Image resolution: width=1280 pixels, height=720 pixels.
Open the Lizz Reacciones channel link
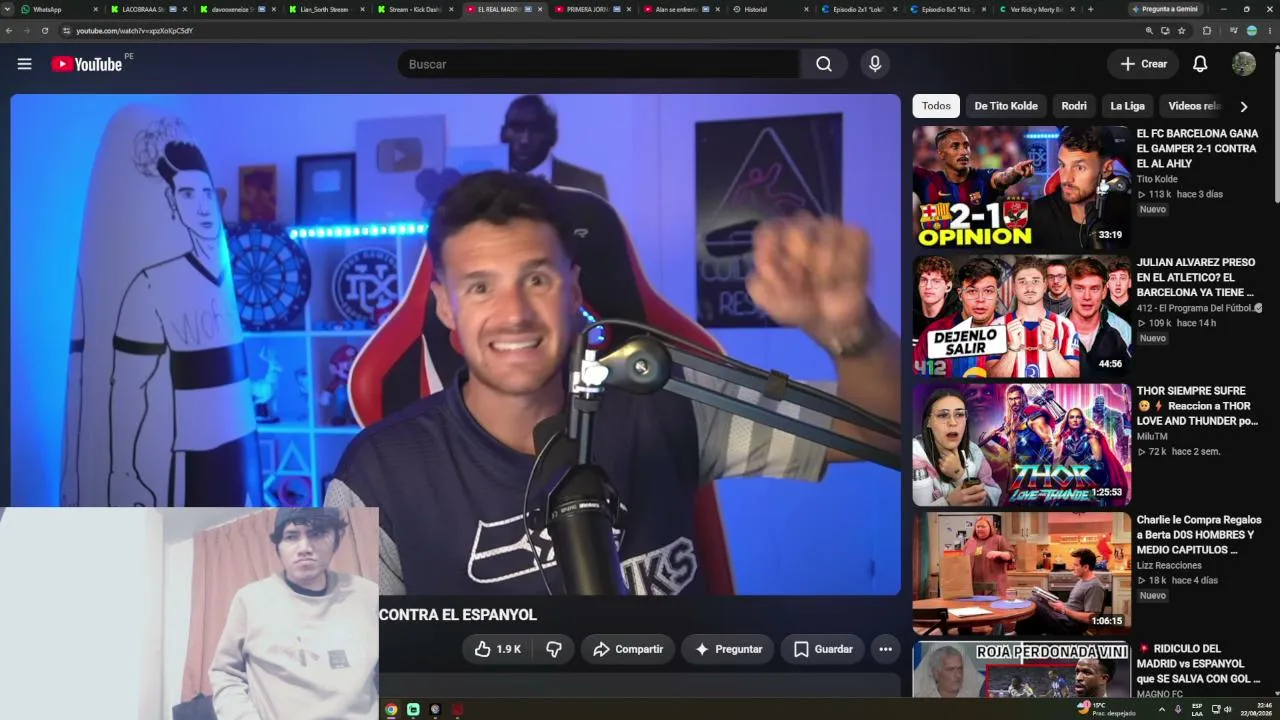pos(1169,566)
